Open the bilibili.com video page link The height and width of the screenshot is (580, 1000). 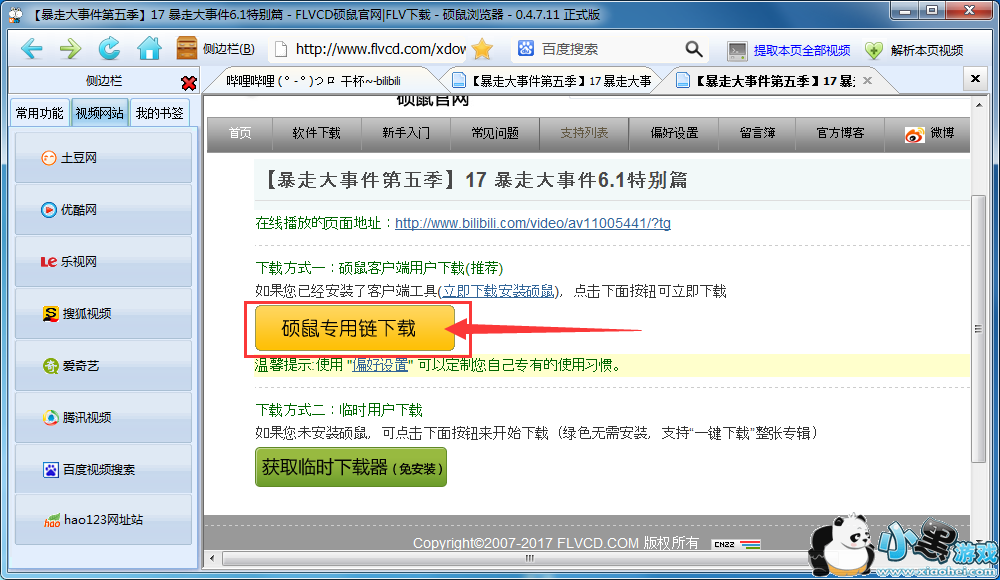533,223
